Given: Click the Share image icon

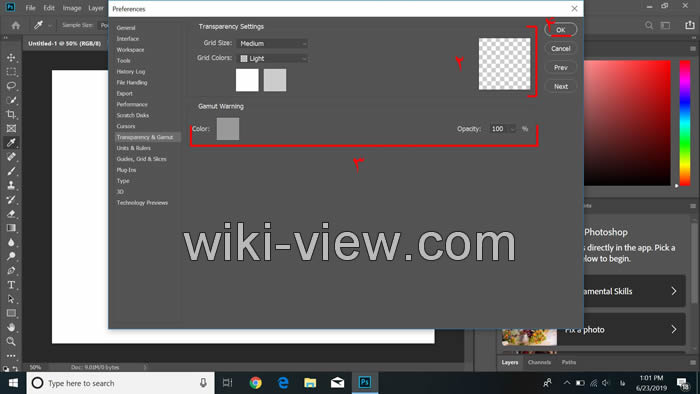Looking at the screenshot, I should 690,25.
